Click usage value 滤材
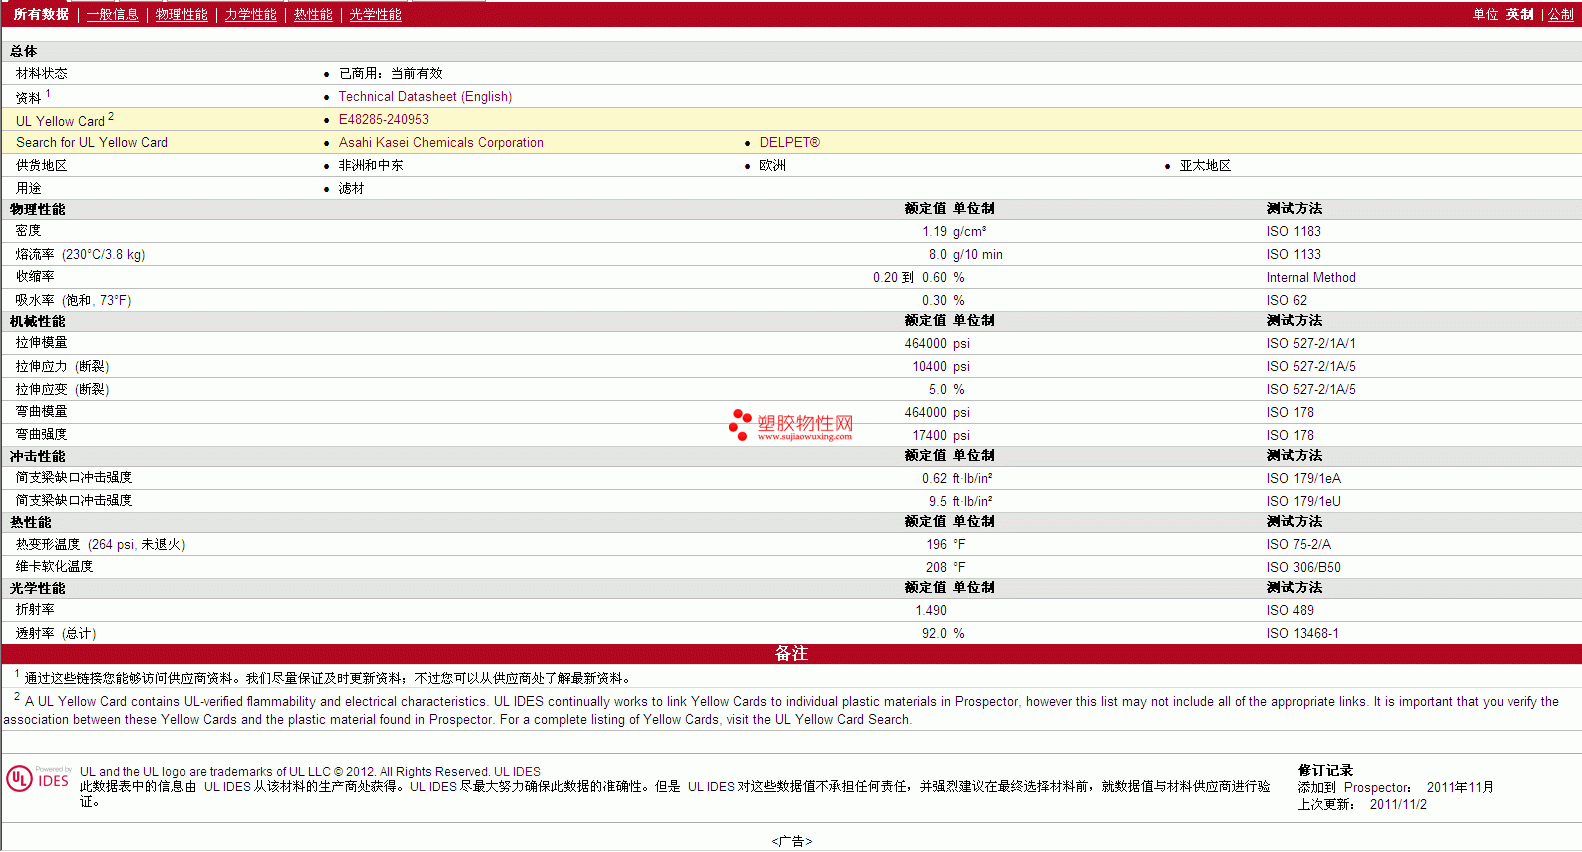 click(351, 188)
